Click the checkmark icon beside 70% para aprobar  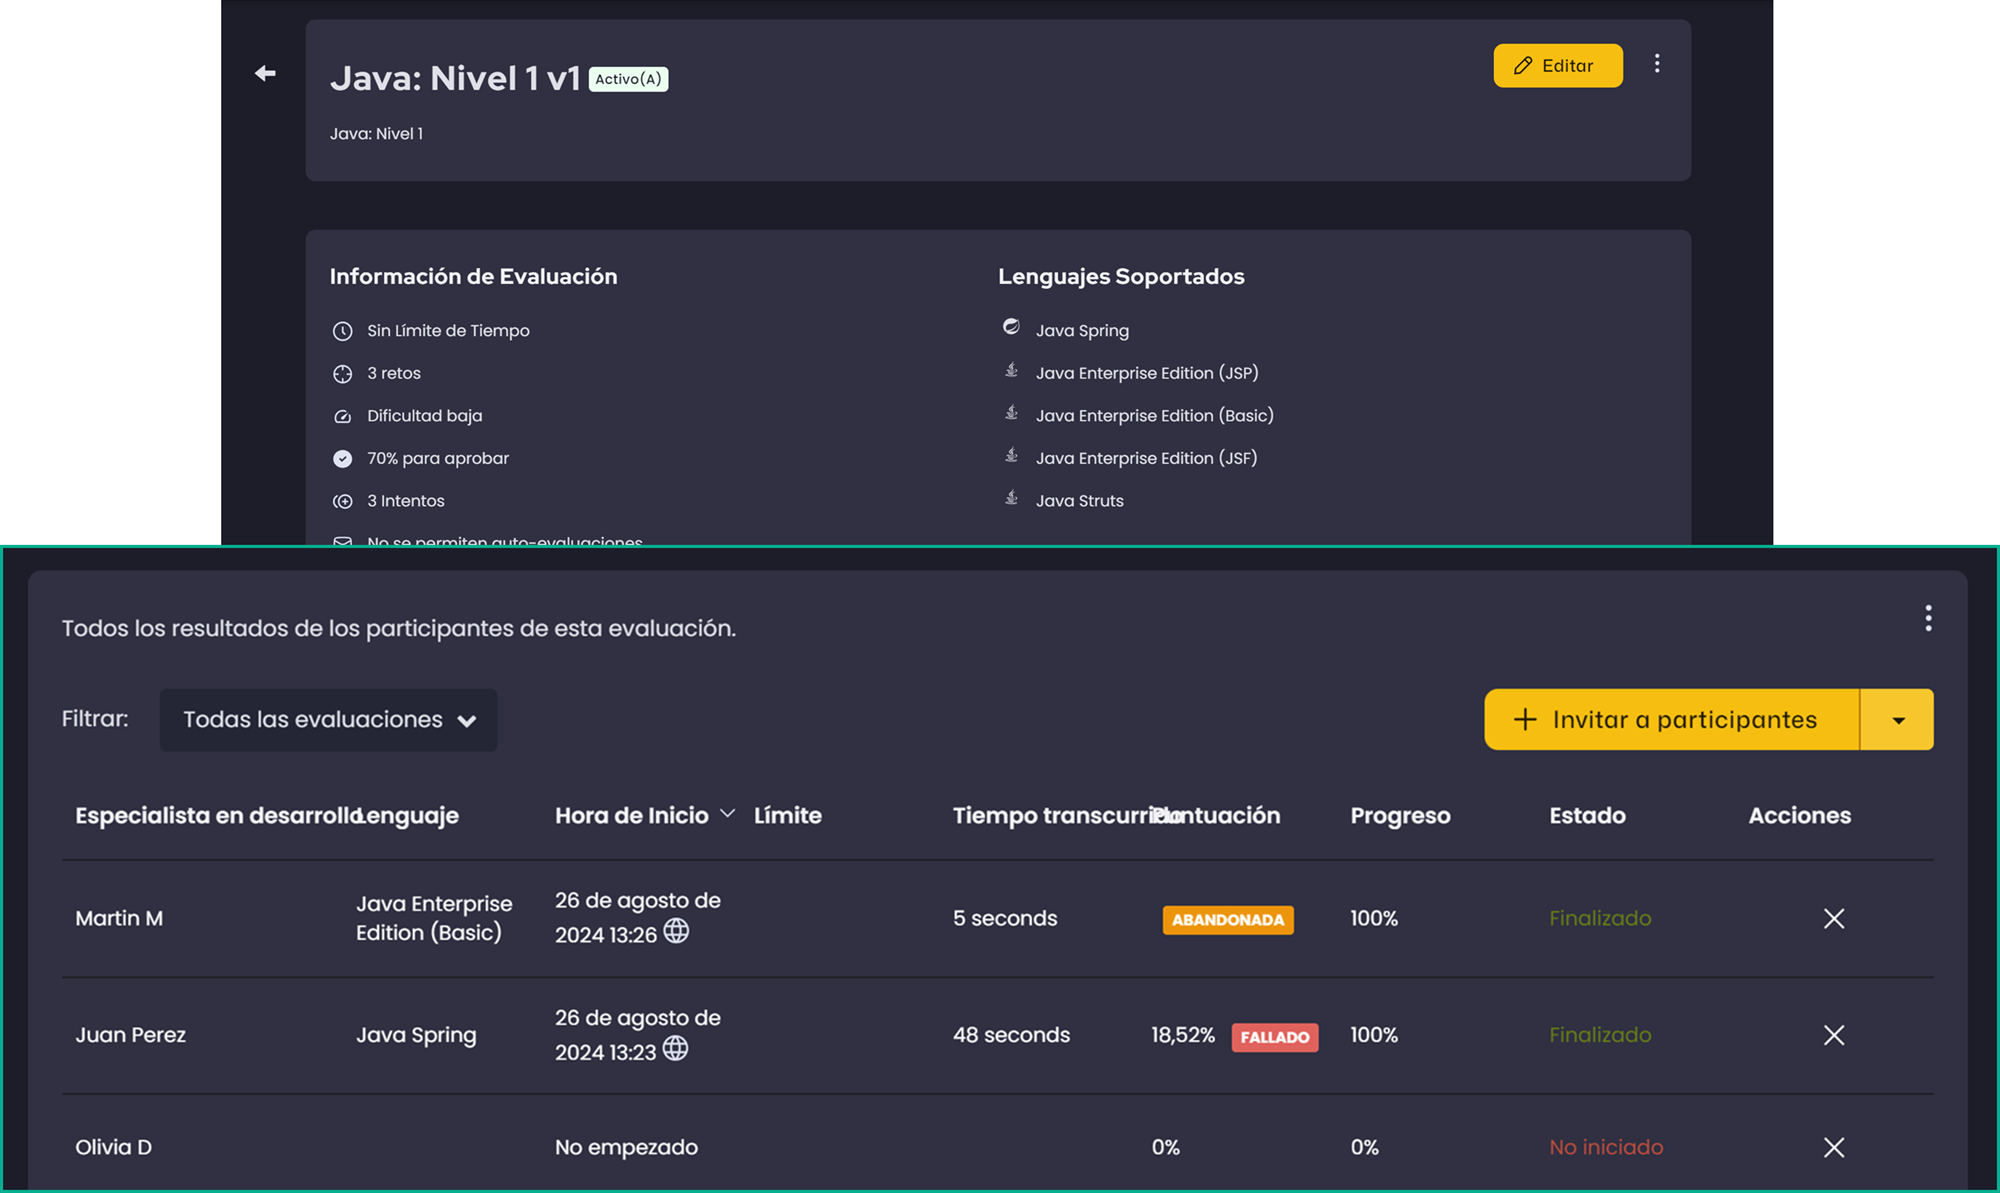pos(342,459)
